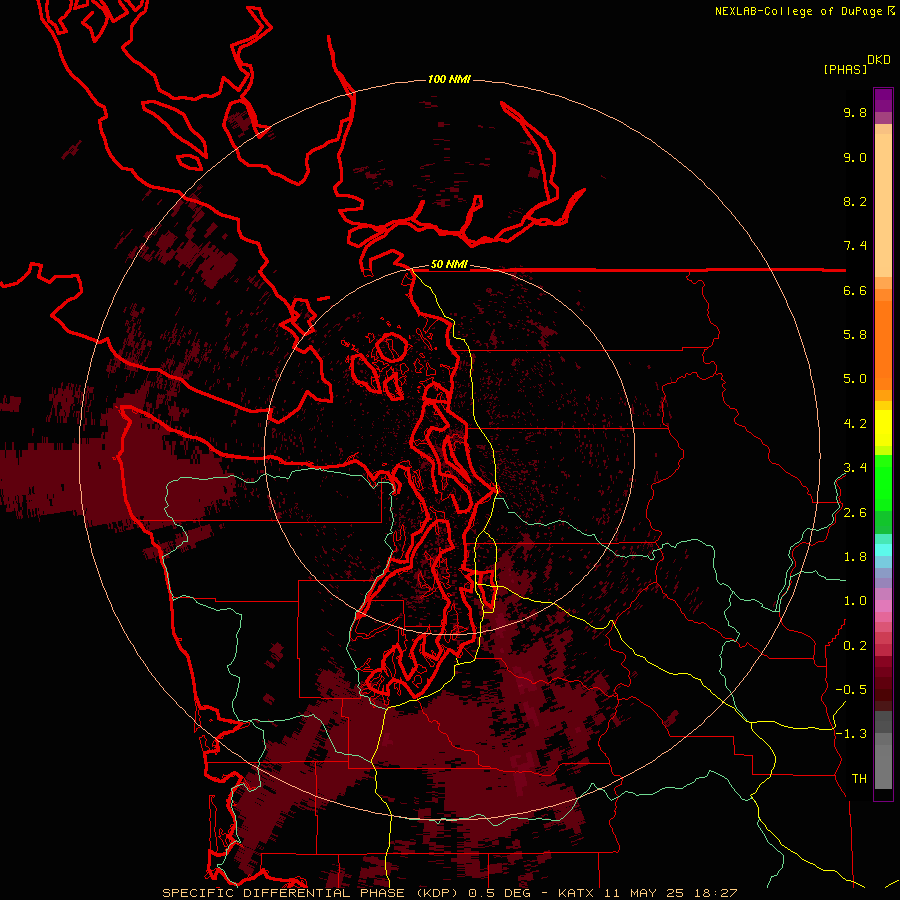Click the 0.2 scale value
Image resolution: width=900 pixels, height=900 pixels.
pyautogui.click(x=855, y=646)
